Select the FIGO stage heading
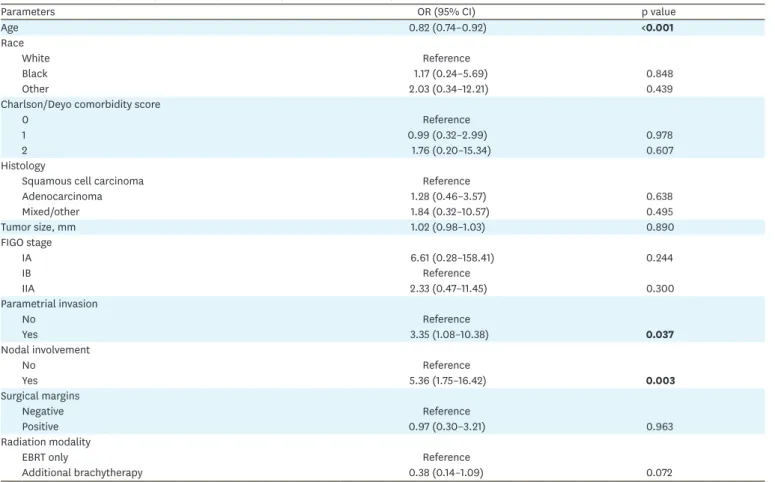 (x=26, y=242)
